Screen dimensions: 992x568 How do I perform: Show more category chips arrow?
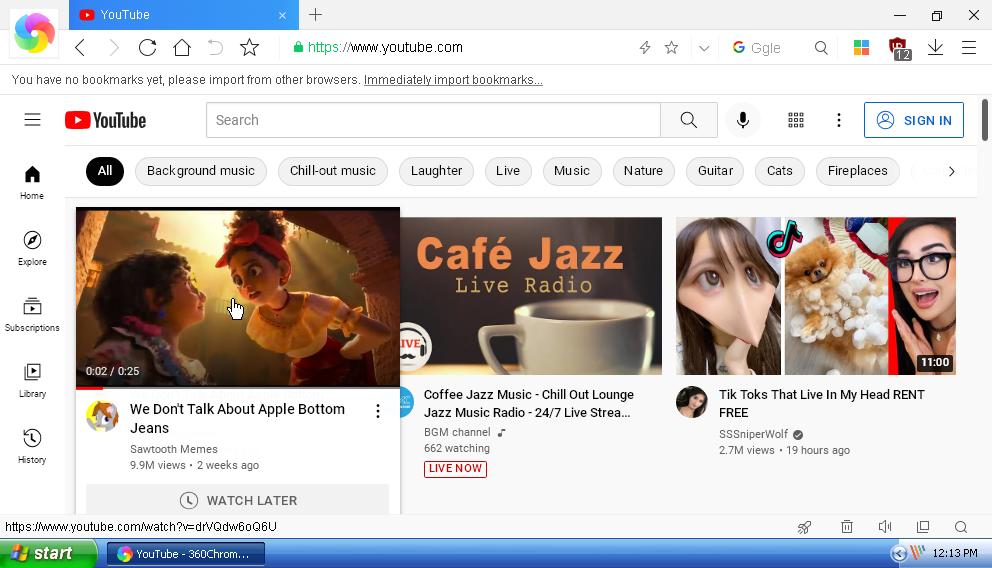click(x=952, y=171)
